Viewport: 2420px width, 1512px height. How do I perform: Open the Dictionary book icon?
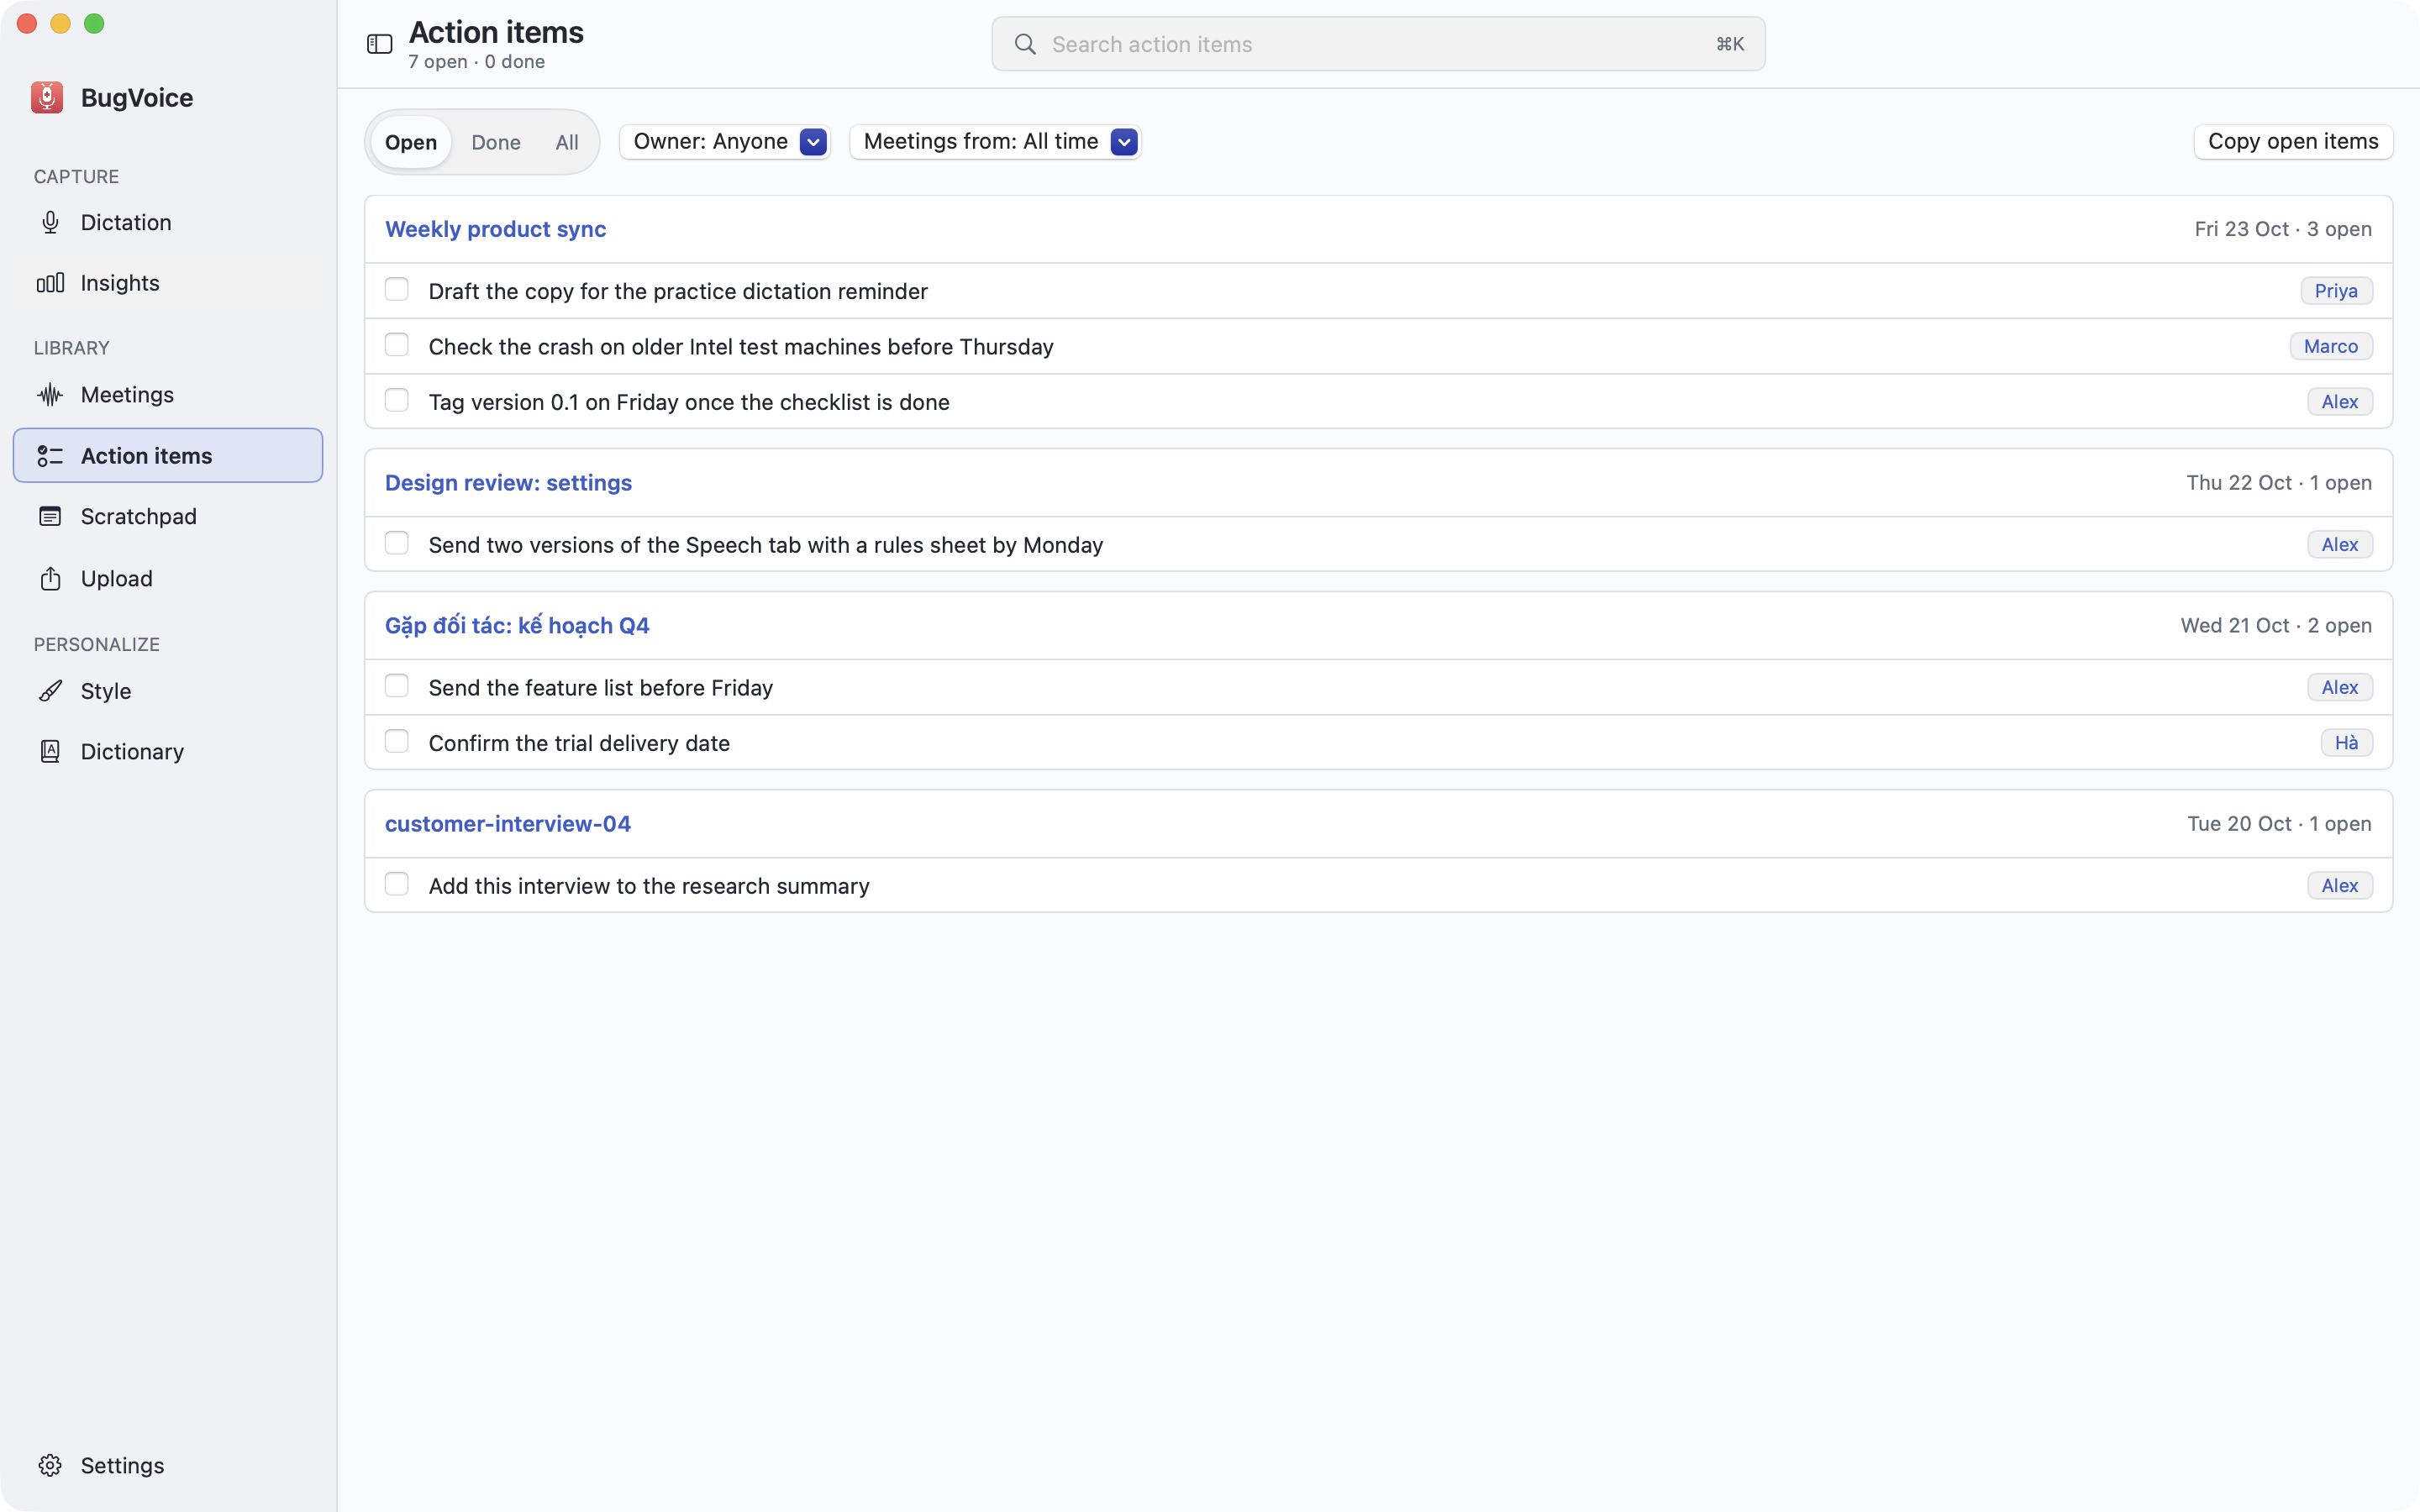click(x=50, y=751)
